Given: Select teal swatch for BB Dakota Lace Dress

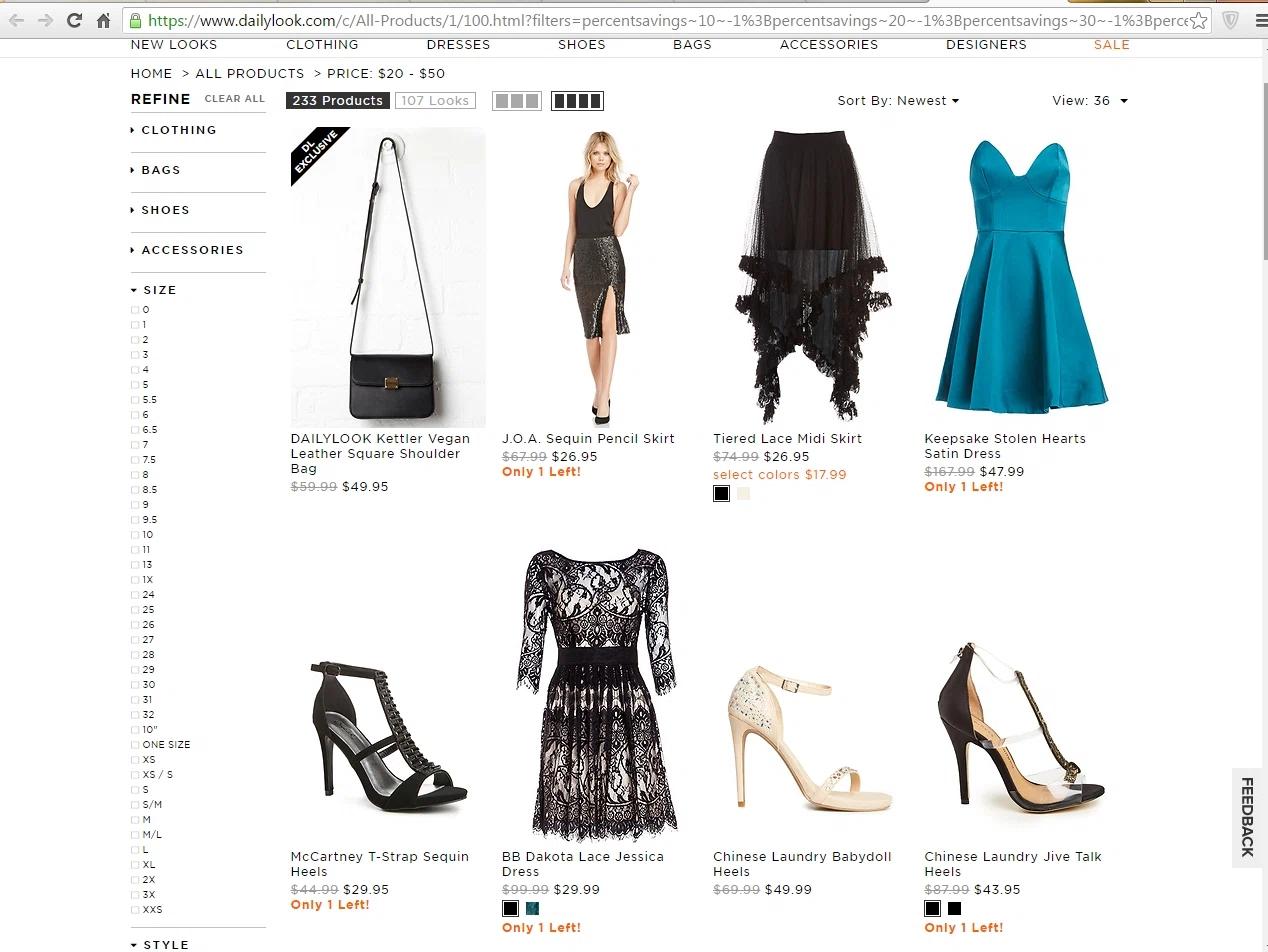Looking at the screenshot, I should pos(532,909).
